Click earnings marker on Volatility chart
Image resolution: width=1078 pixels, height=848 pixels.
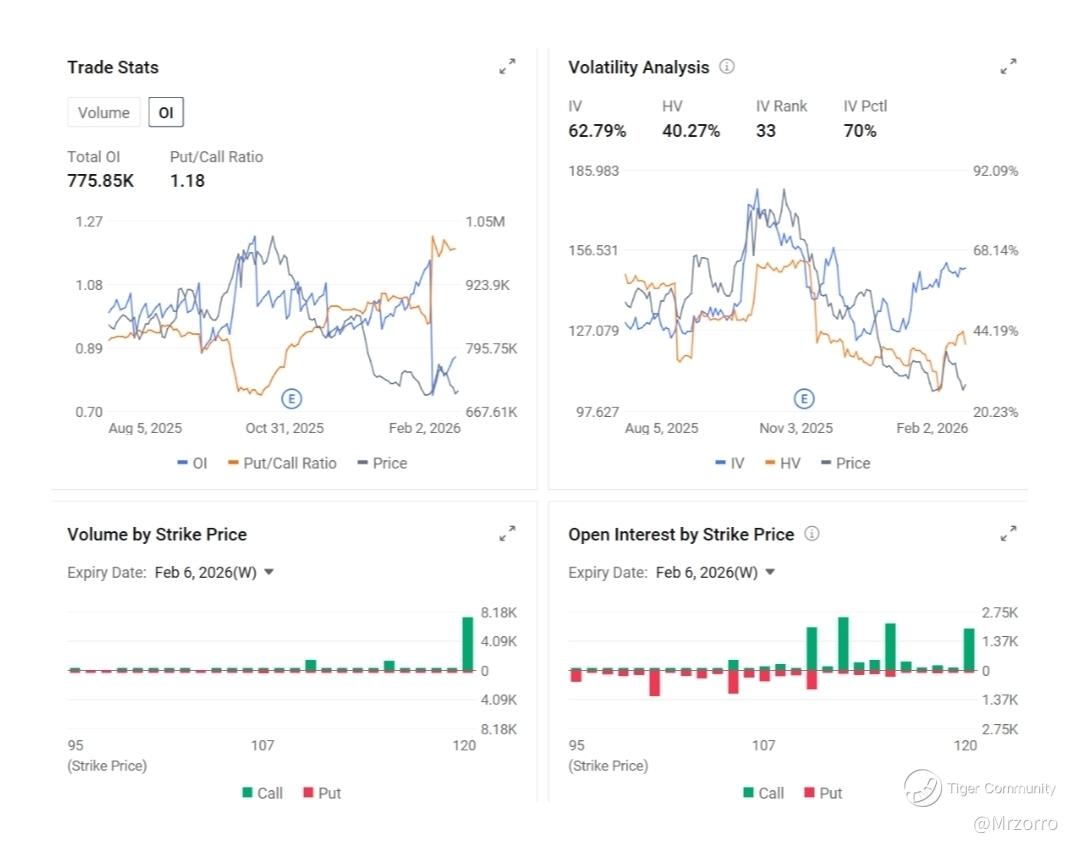point(804,399)
